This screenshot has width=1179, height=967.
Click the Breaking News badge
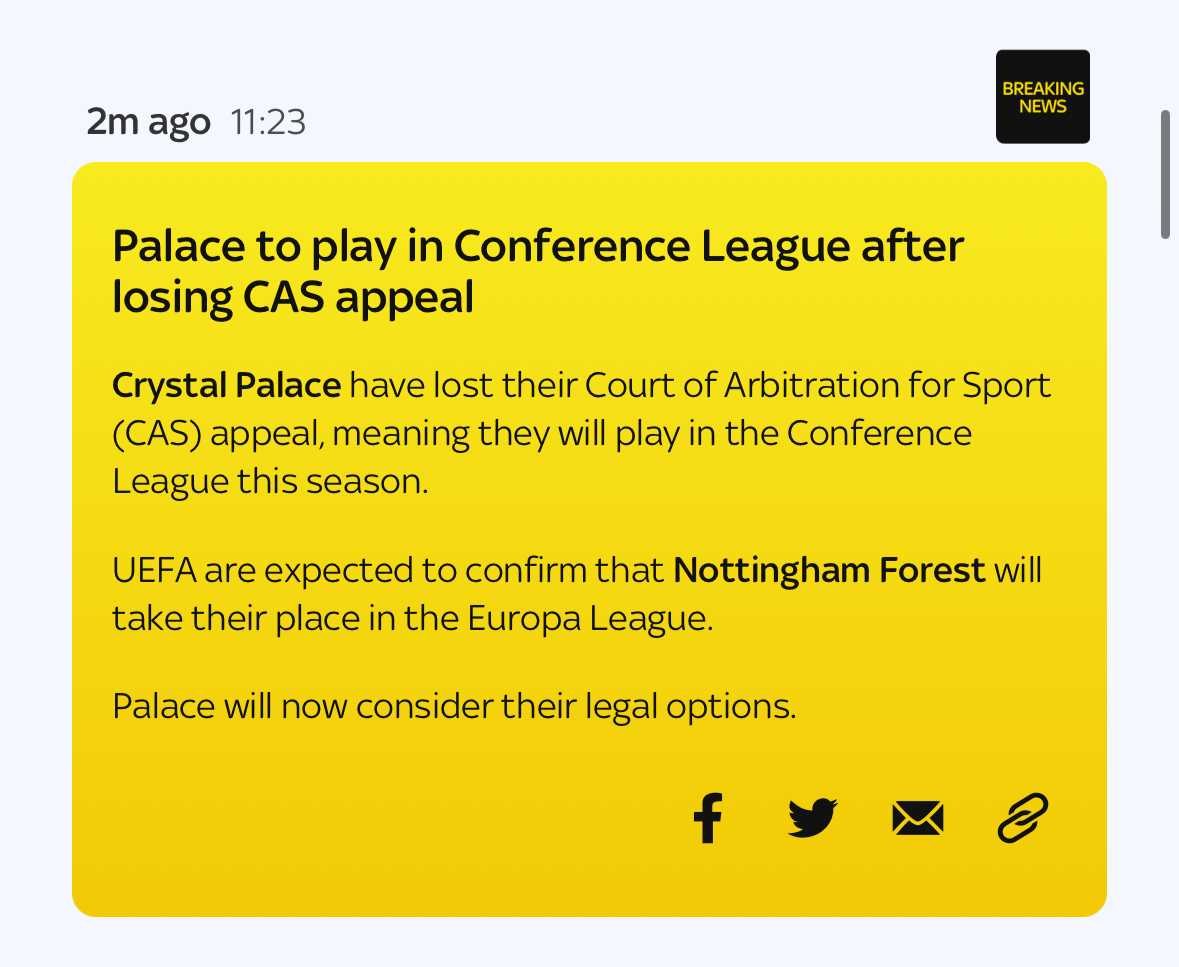1042,97
